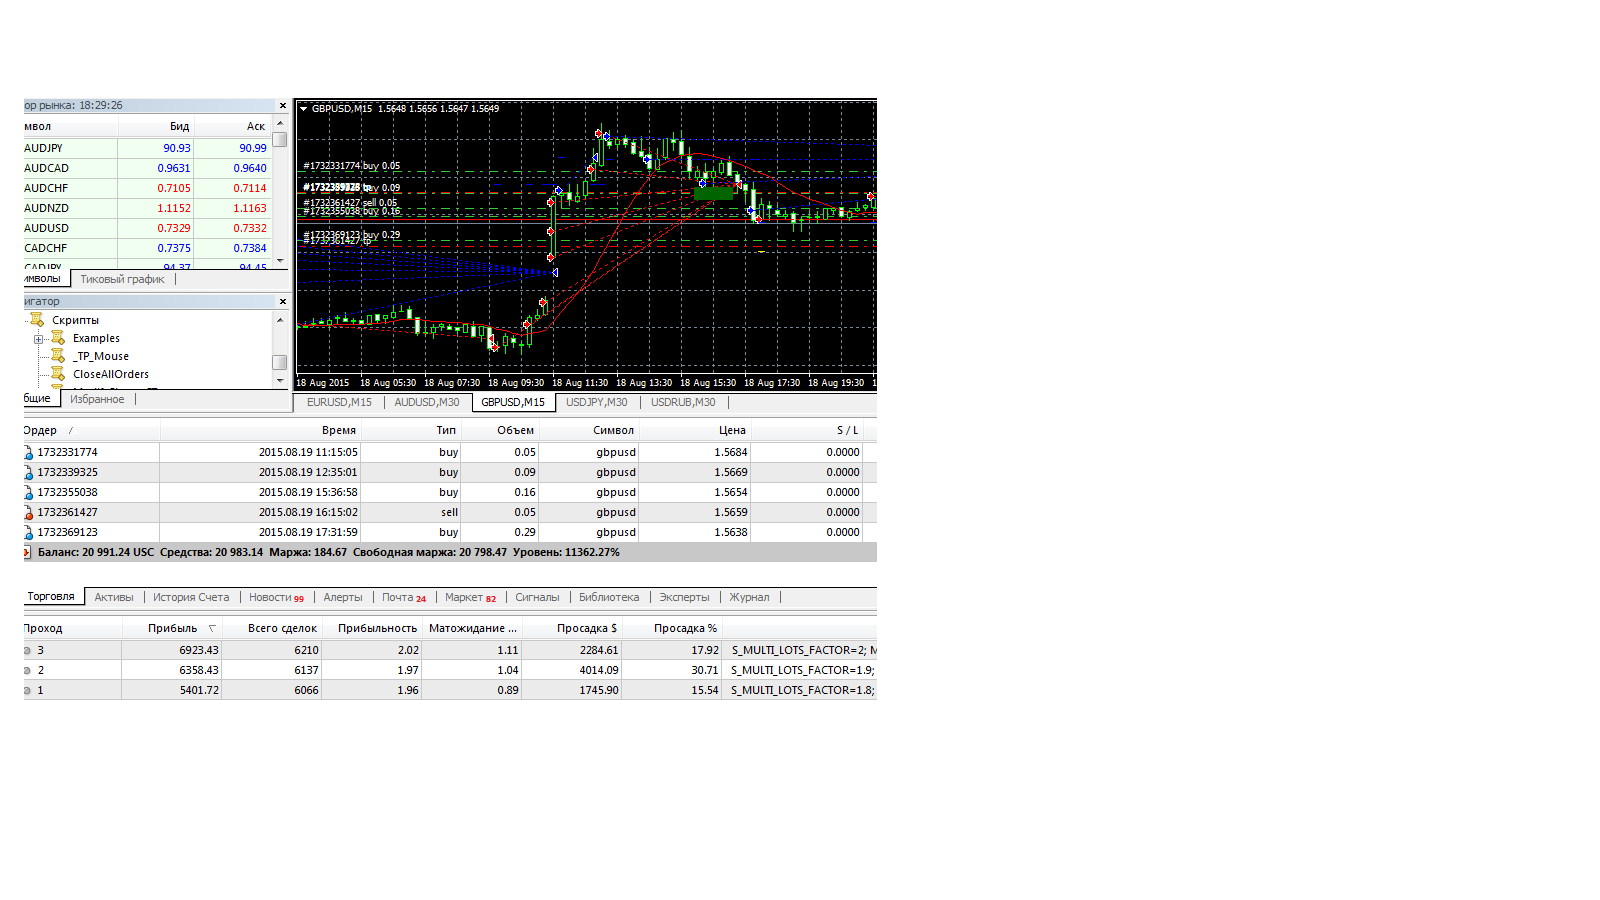Open the GBPUSD,M15 chart dropdown arrow
Viewport: 1600px width, 900px height.
coord(303,109)
